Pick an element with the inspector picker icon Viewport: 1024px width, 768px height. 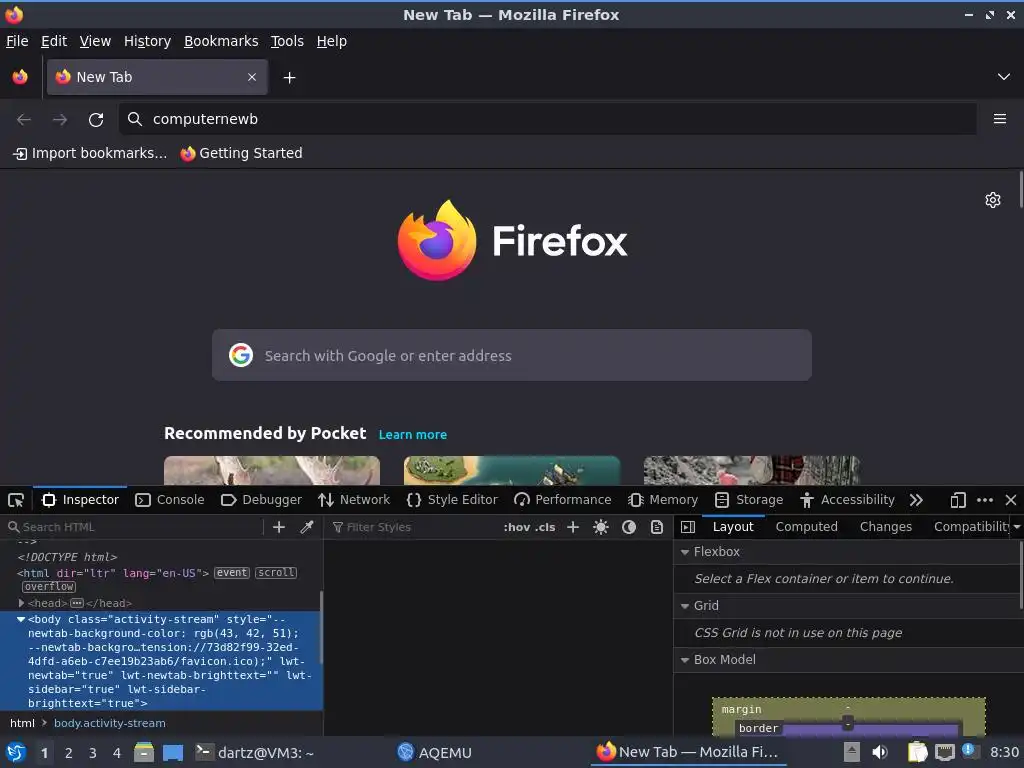[x=16, y=500]
